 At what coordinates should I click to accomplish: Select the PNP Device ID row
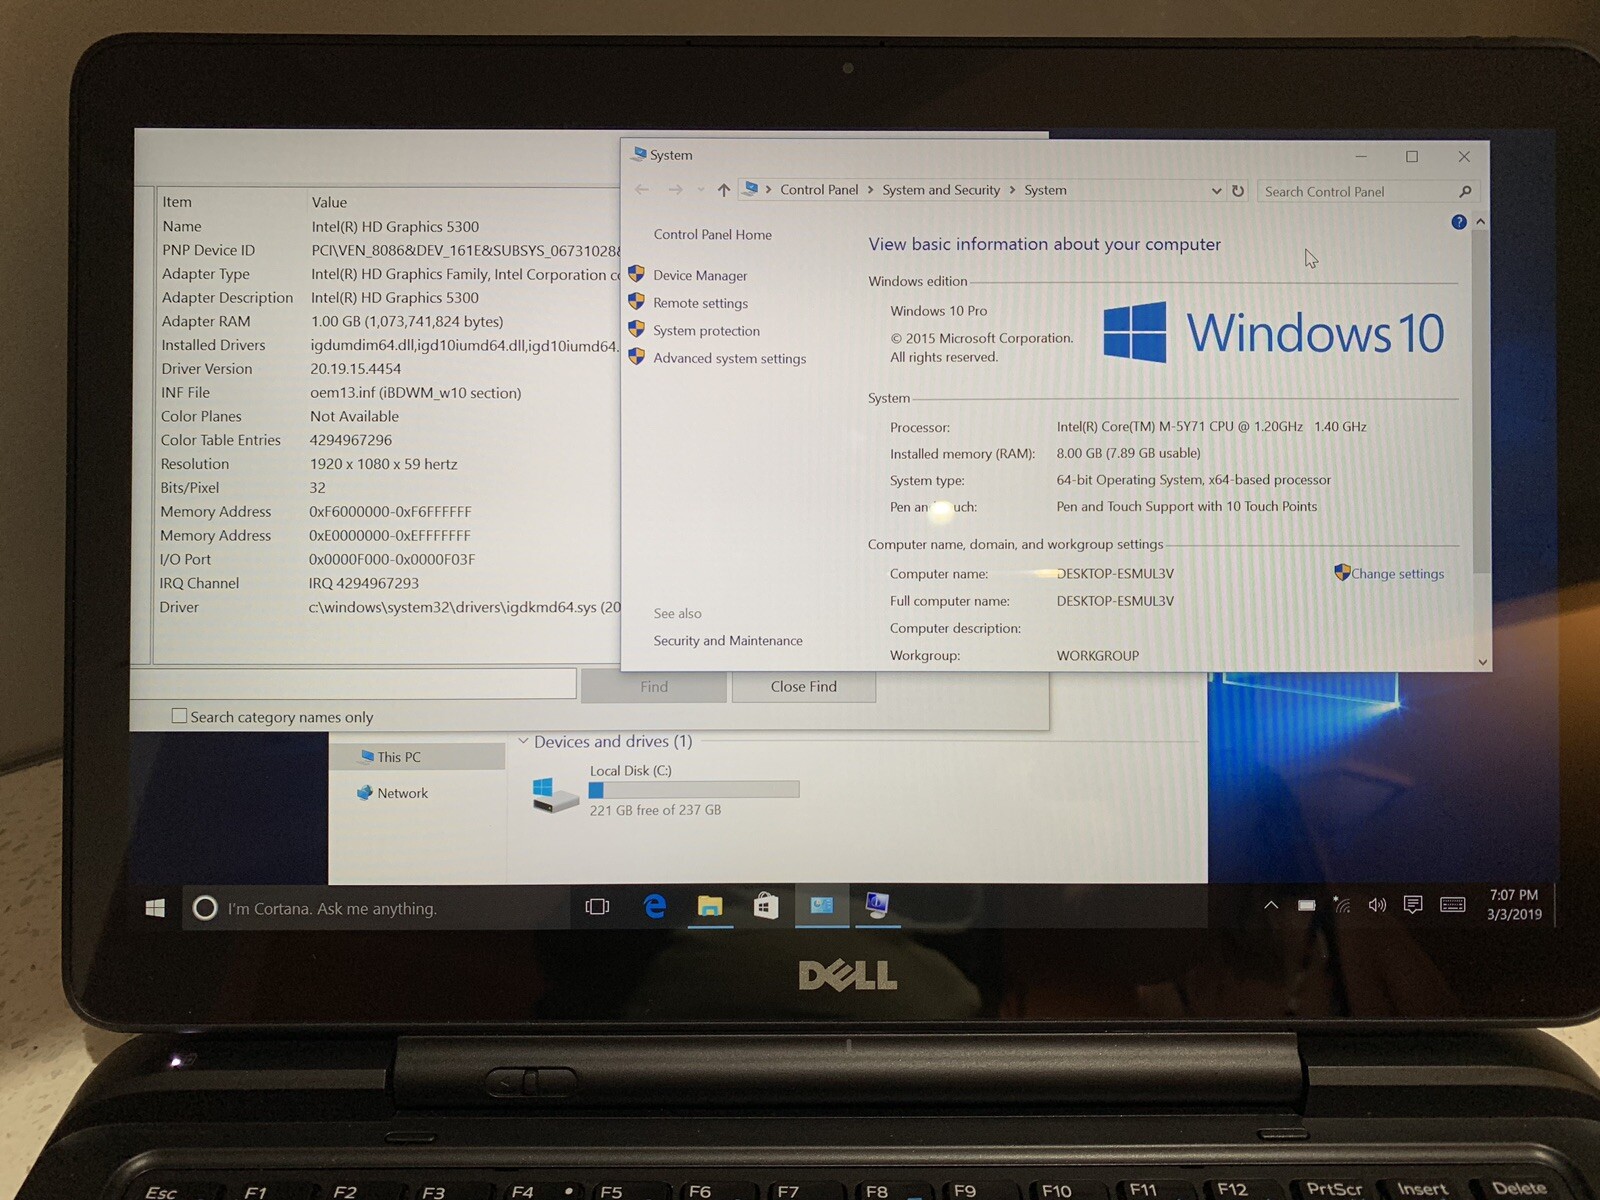click(x=389, y=250)
